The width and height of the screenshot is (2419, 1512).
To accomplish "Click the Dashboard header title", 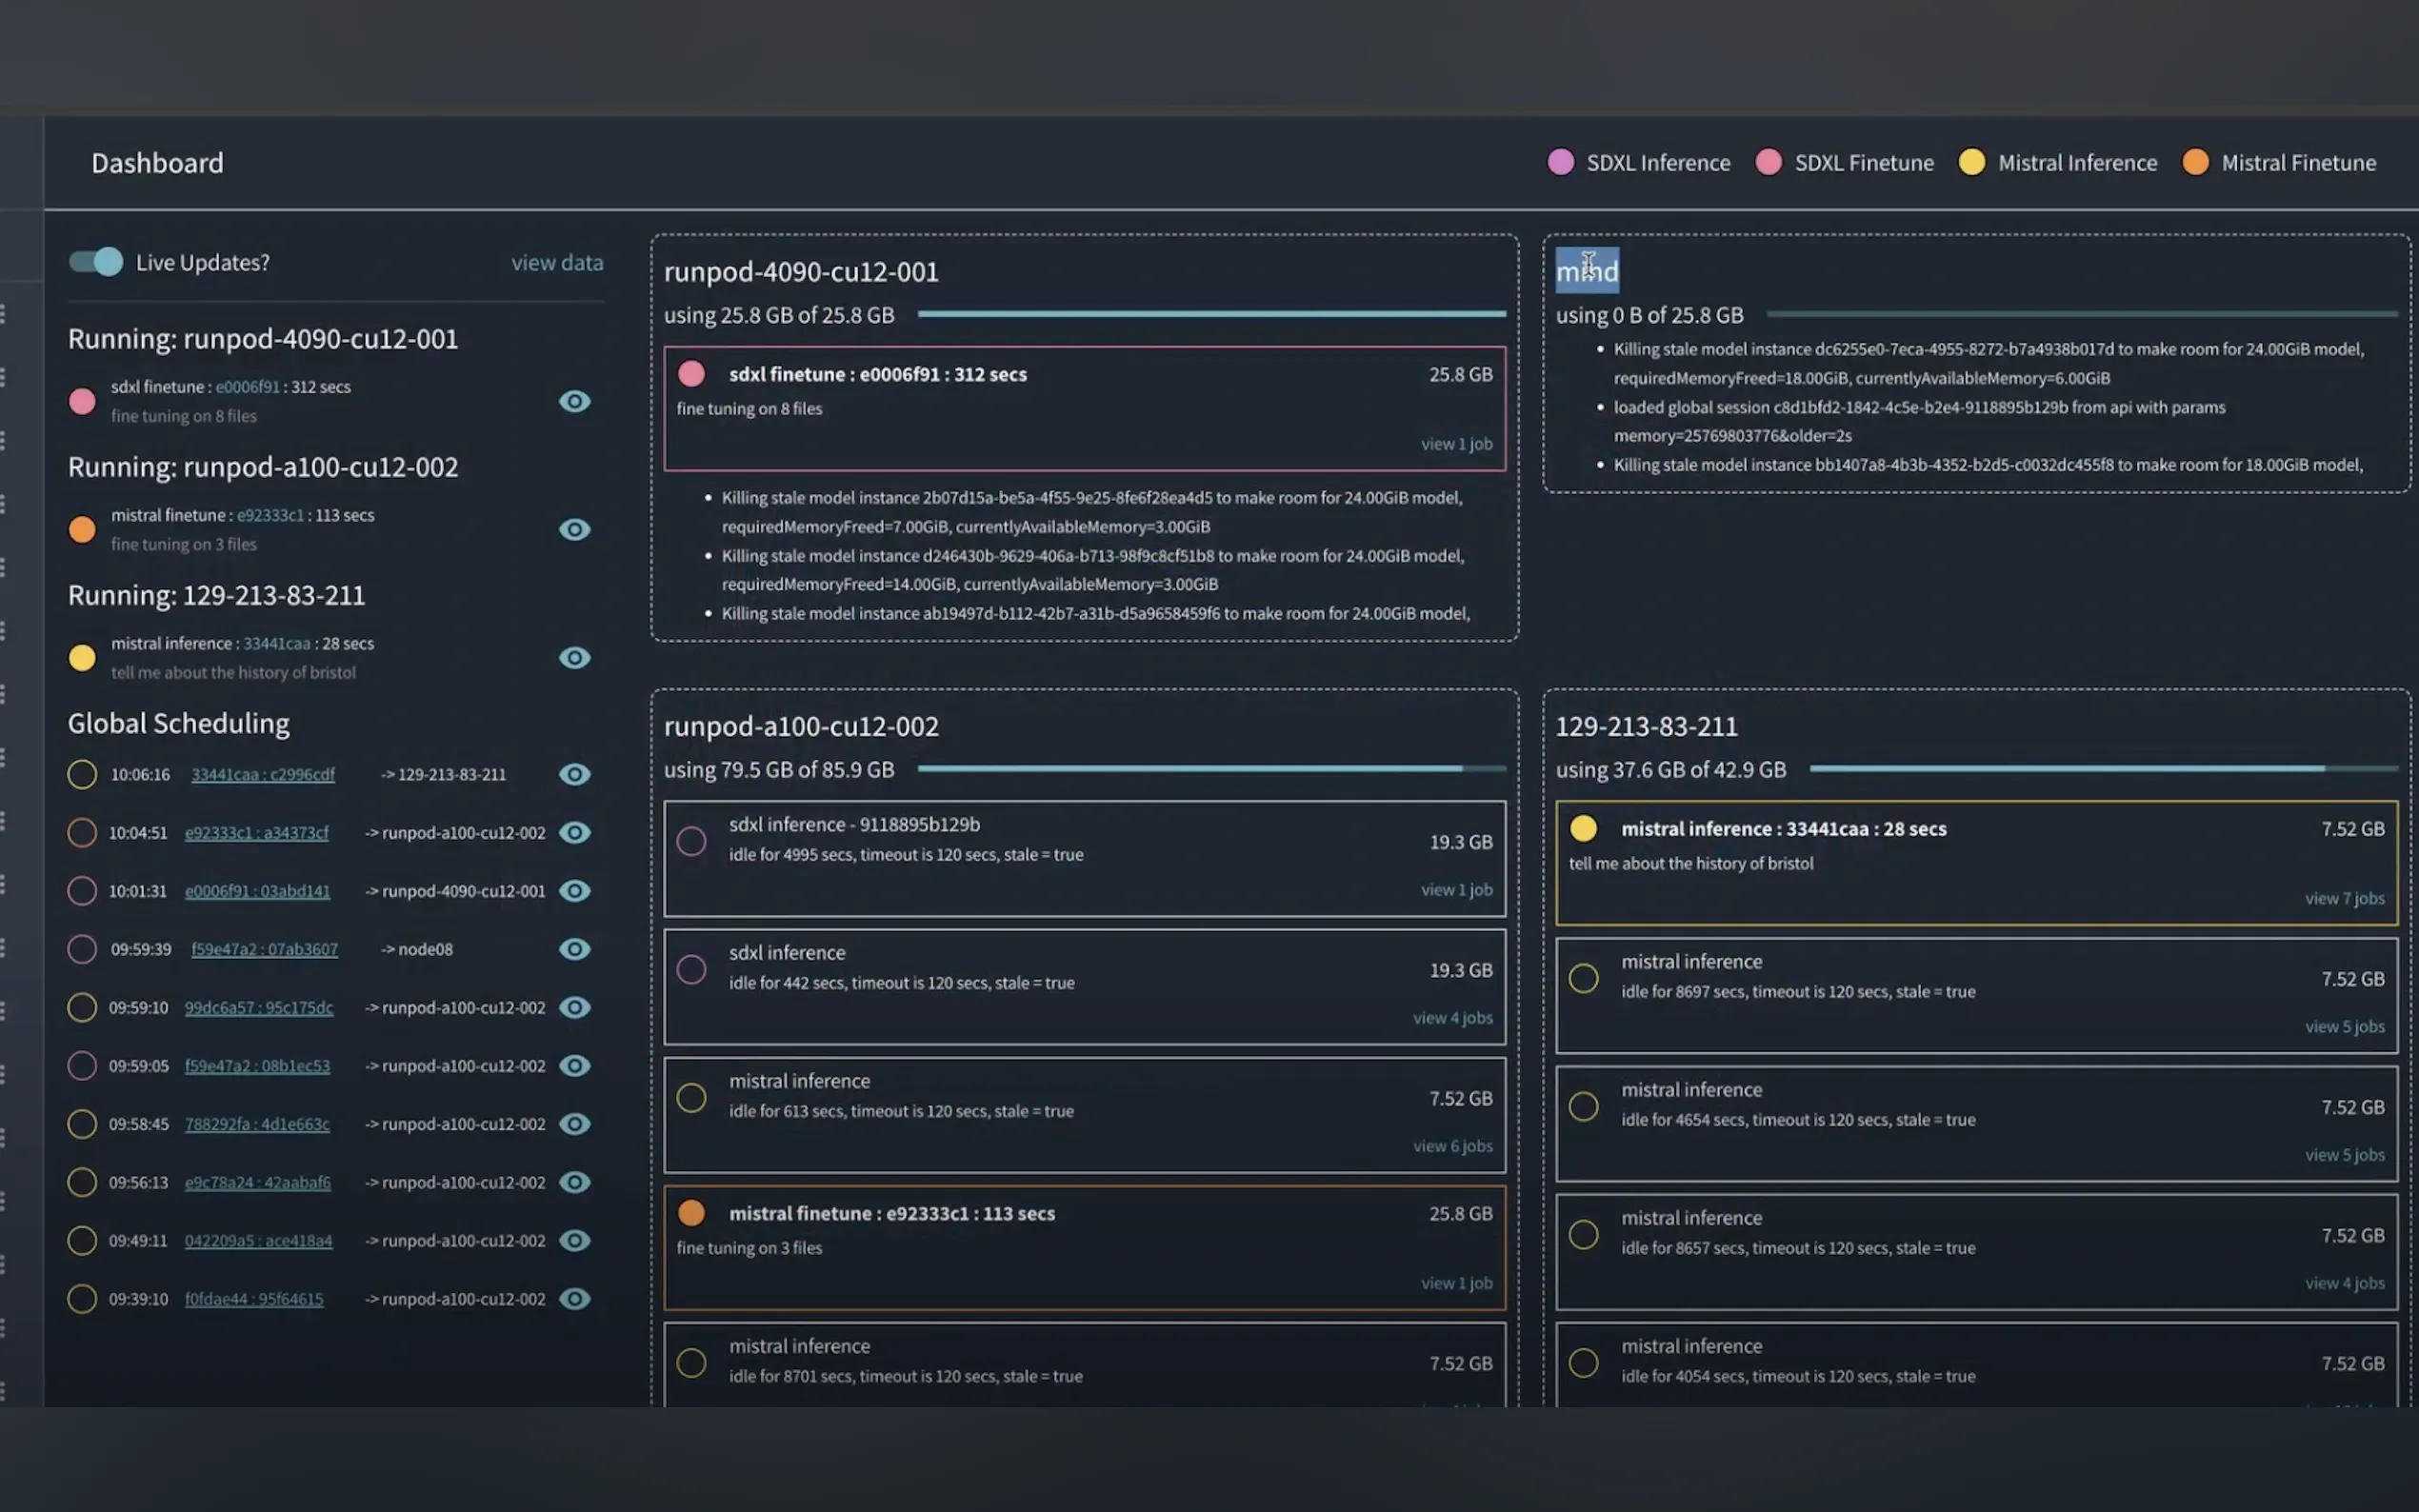I will 157,163.
